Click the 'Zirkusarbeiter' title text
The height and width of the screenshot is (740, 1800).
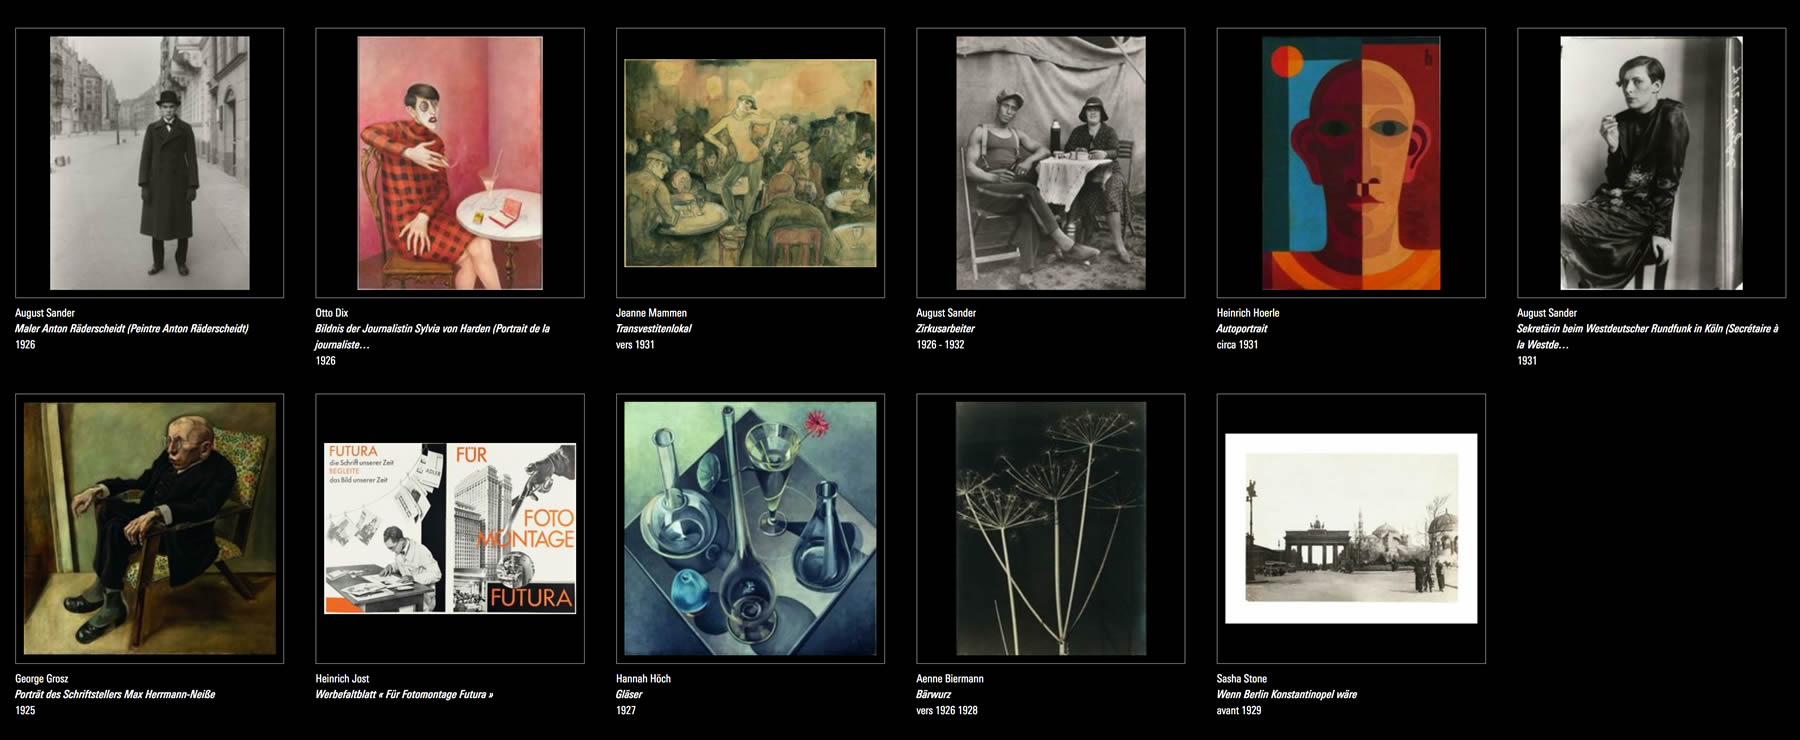[x=945, y=329]
